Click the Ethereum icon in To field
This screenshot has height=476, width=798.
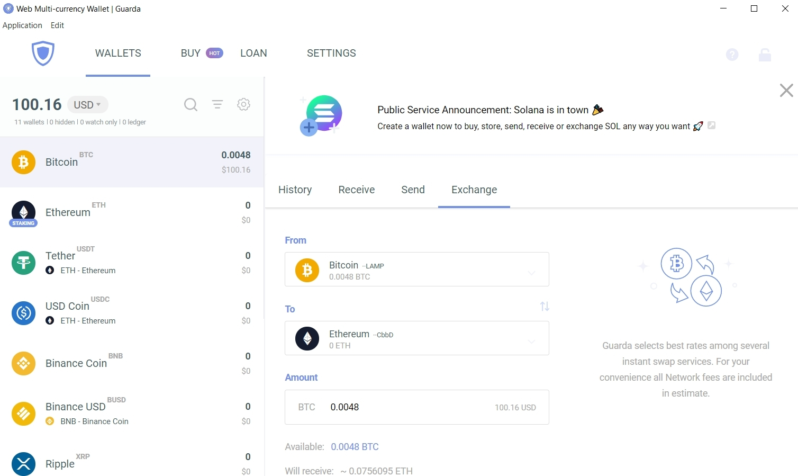[x=307, y=339]
